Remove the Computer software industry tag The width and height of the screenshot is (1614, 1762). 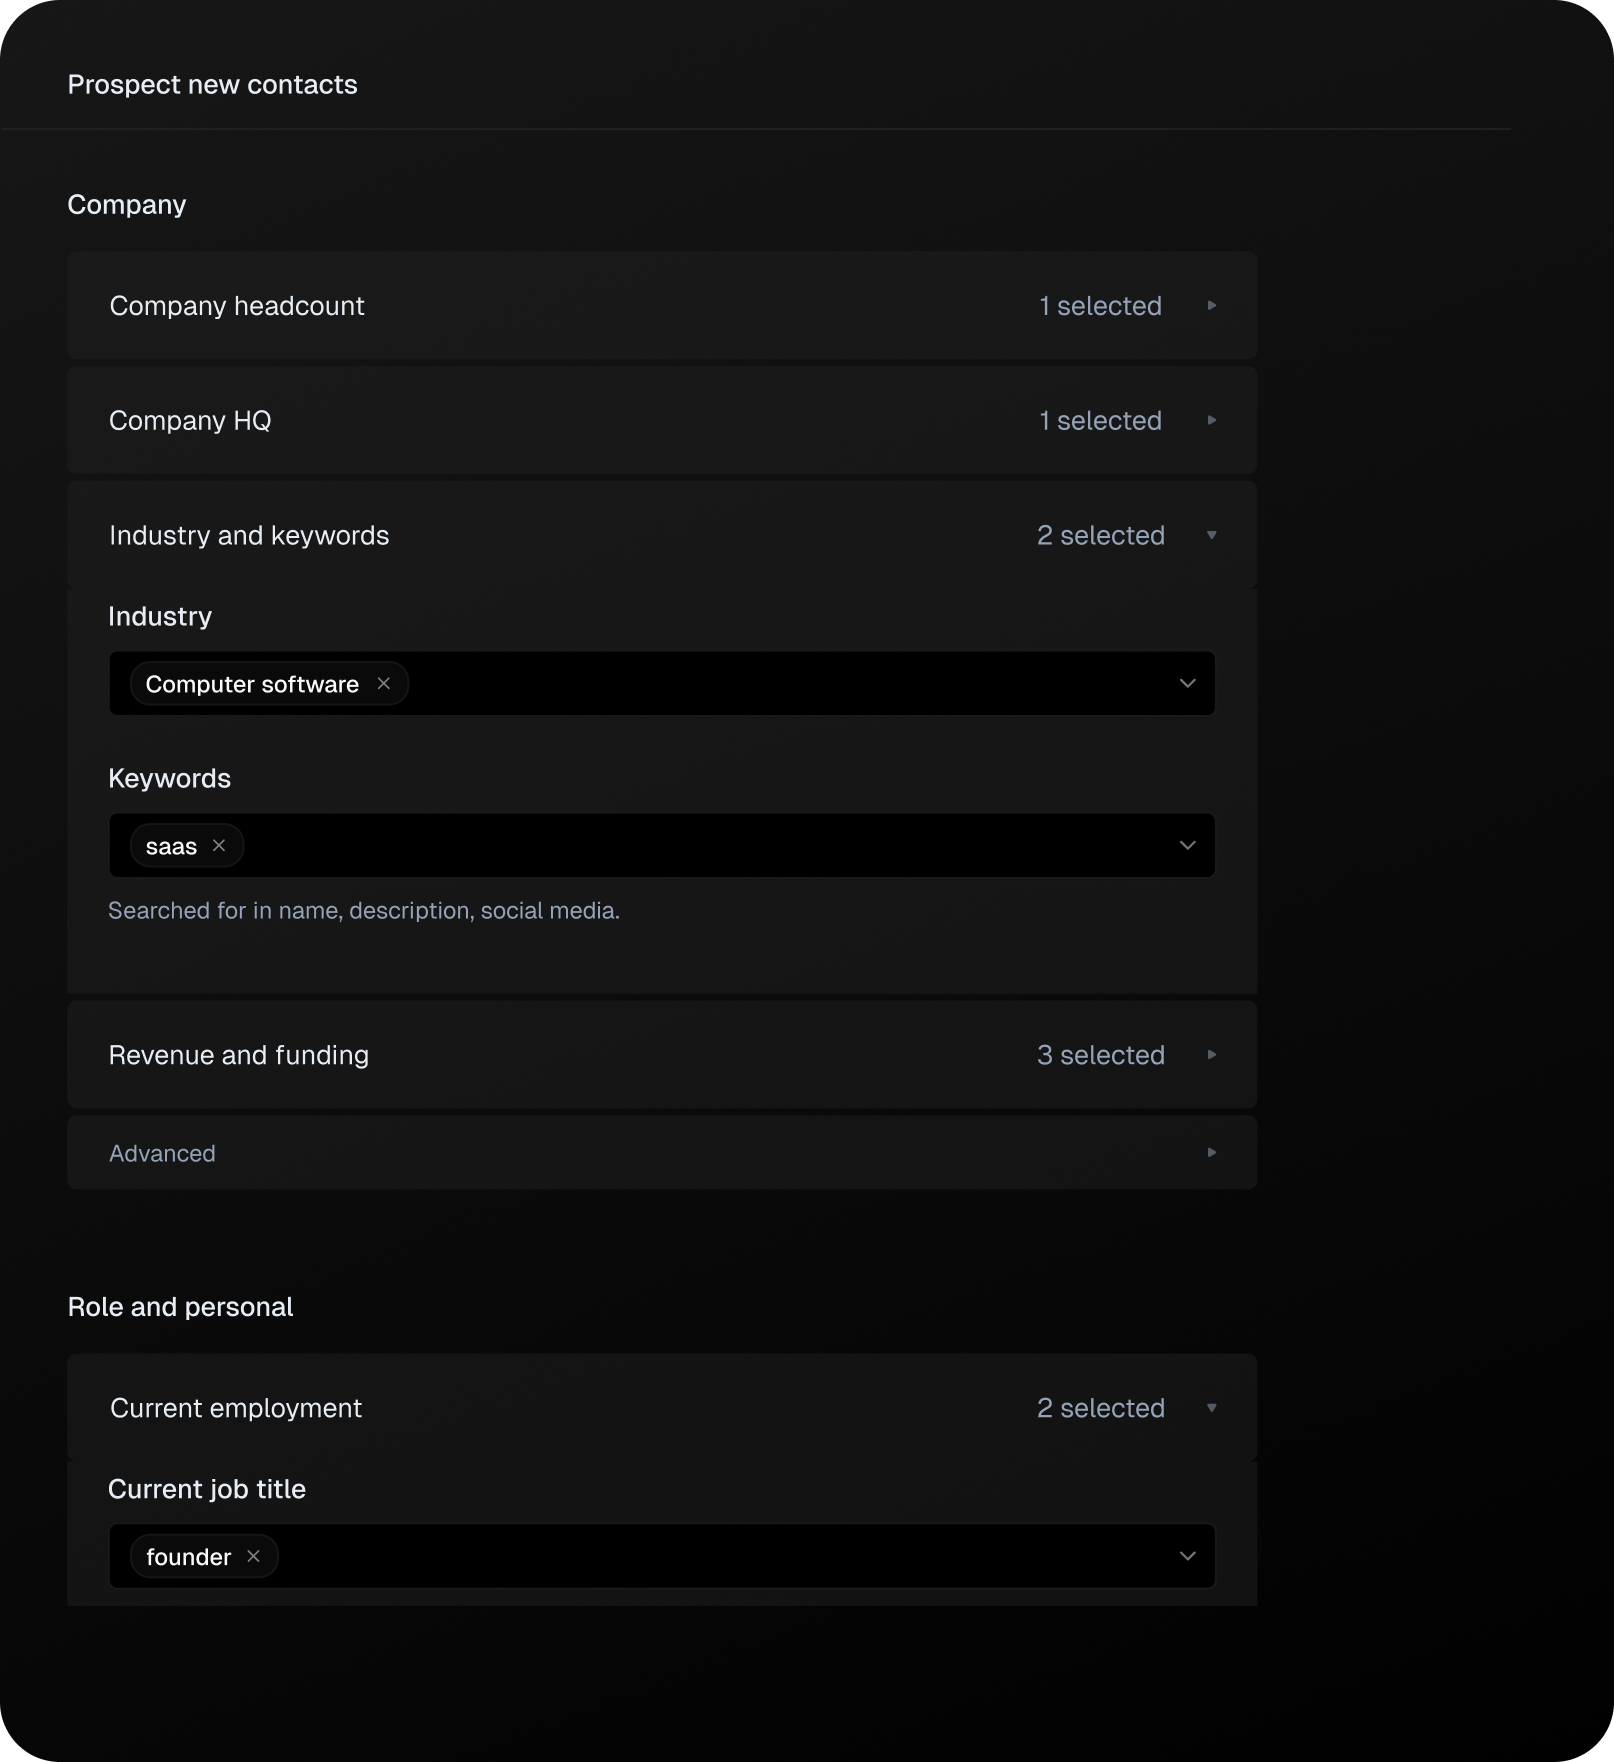coord(383,684)
